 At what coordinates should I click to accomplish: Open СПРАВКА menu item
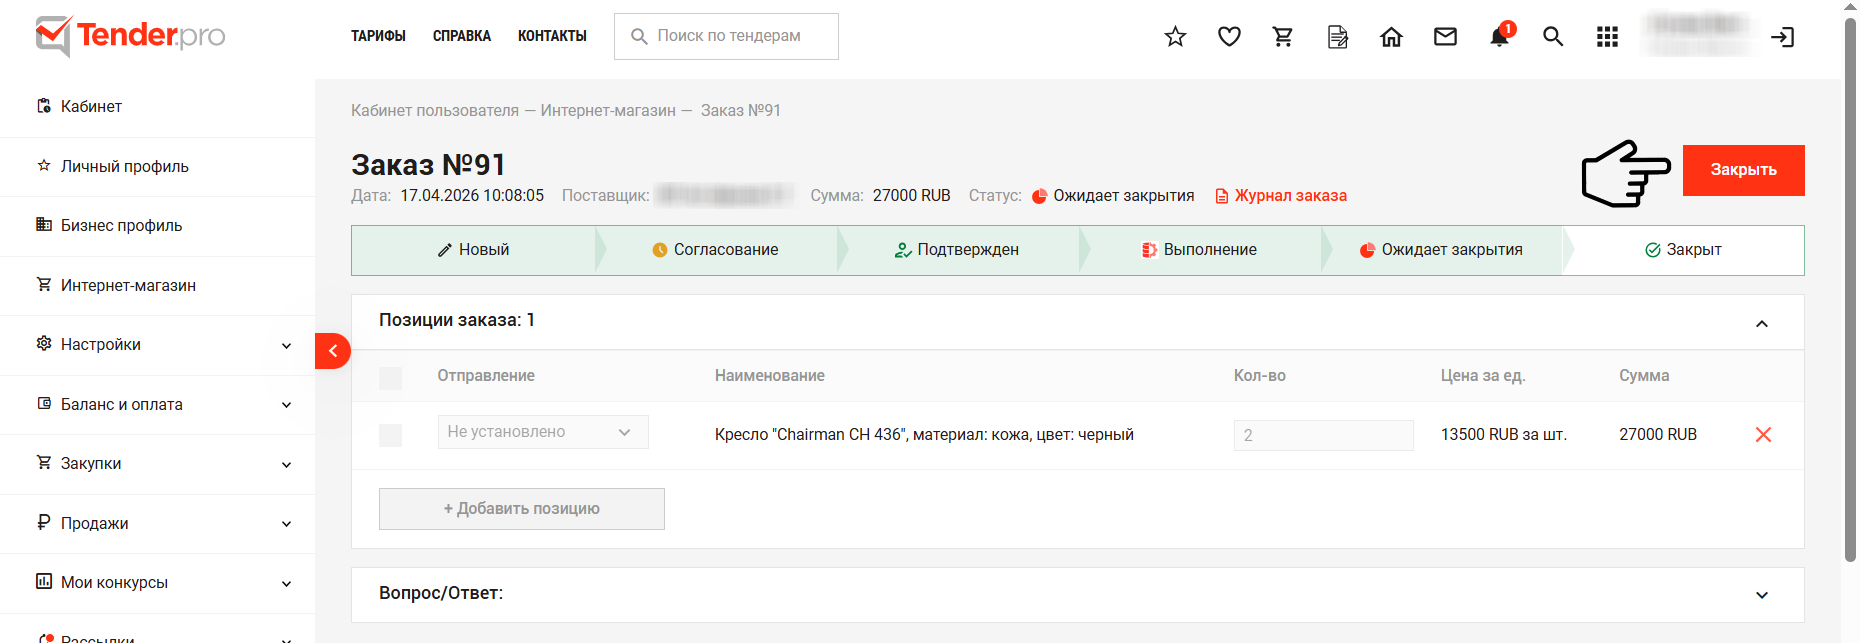click(462, 36)
